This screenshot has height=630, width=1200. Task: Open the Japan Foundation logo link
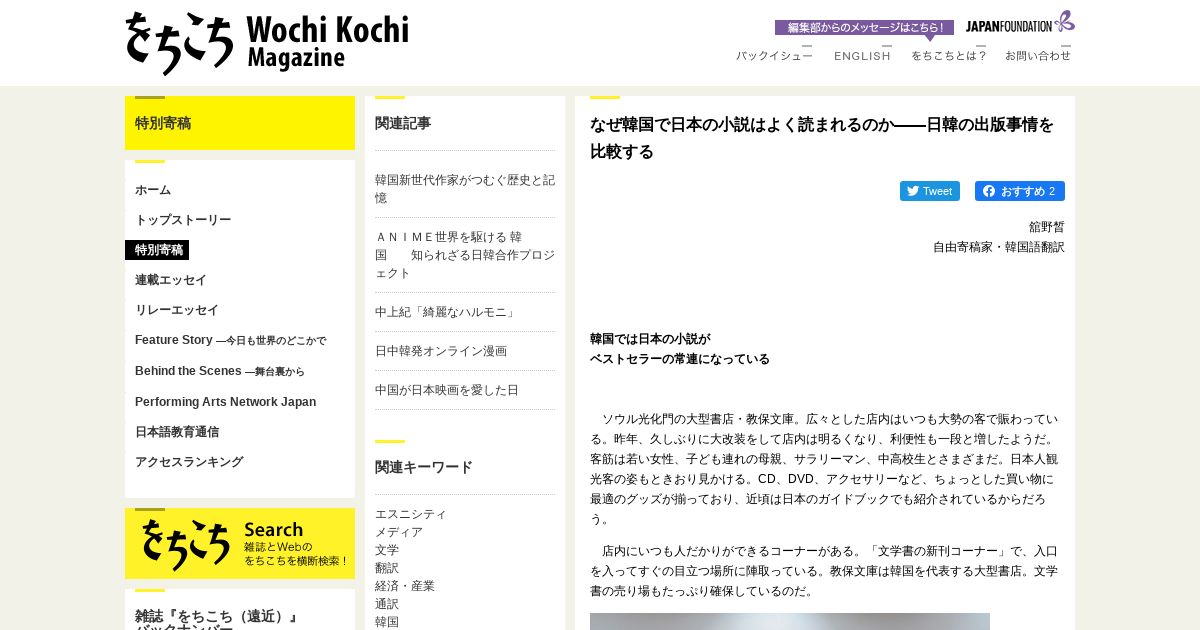tap(1020, 23)
